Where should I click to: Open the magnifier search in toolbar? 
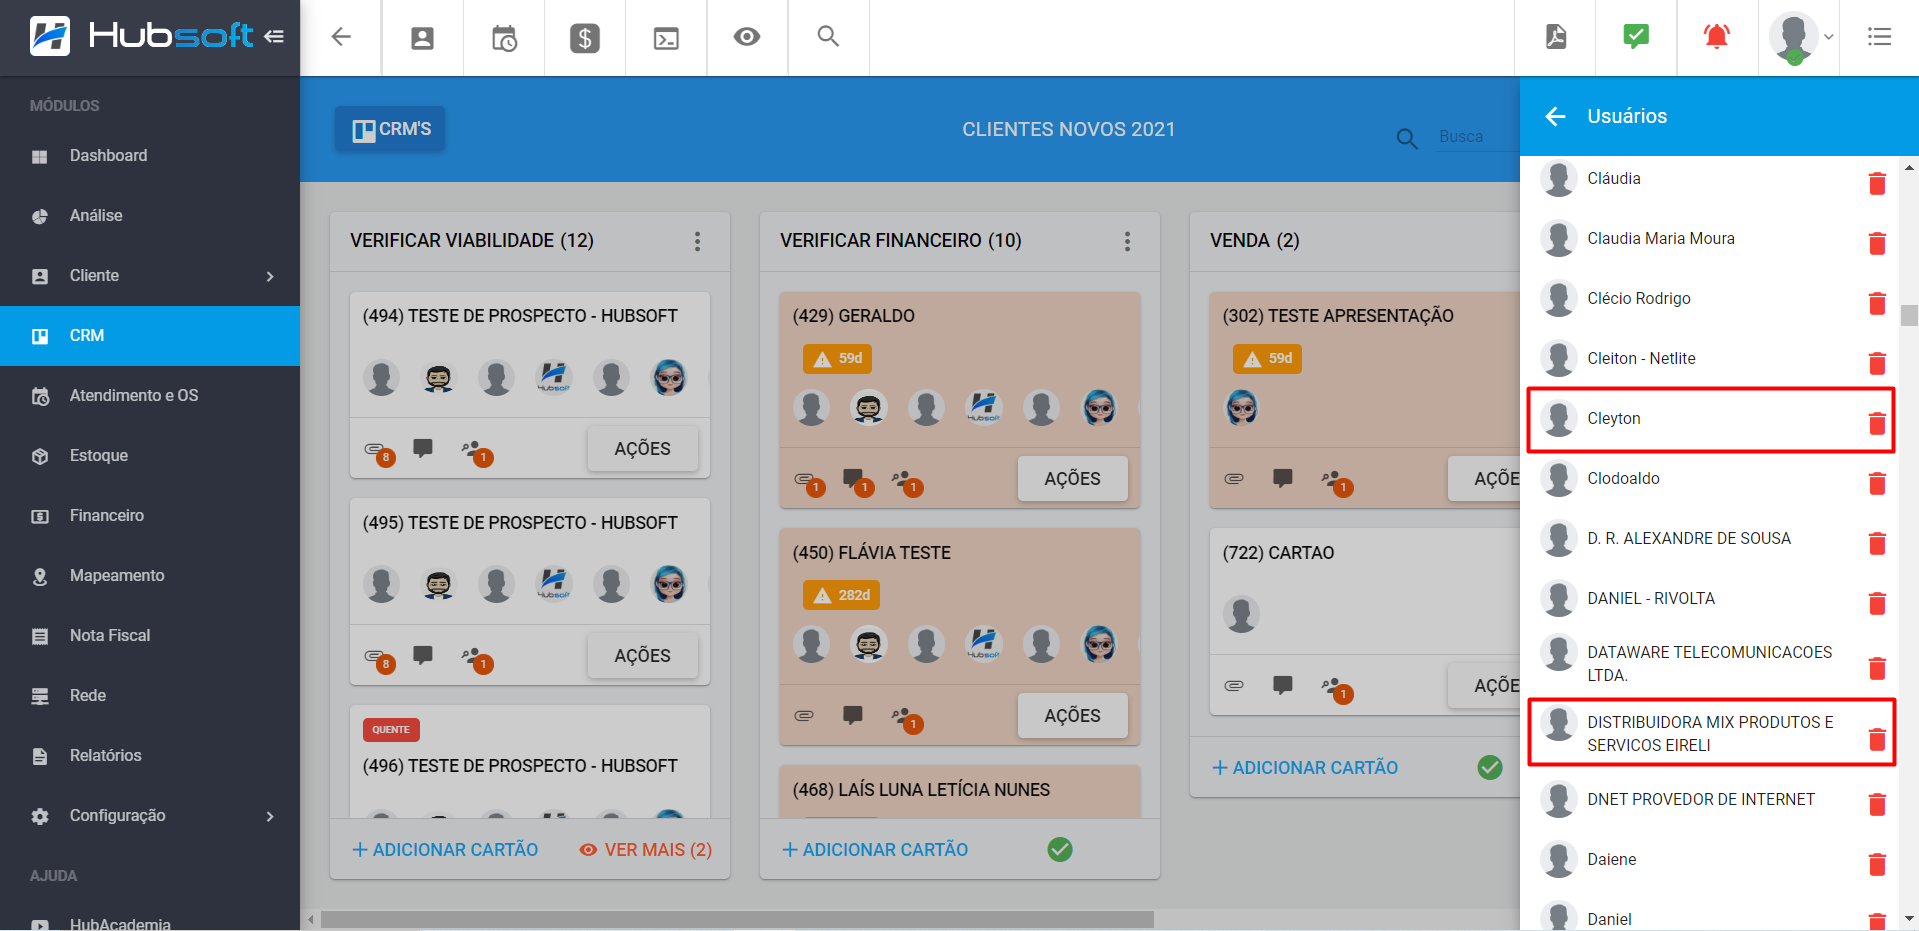(x=828, y=36)
